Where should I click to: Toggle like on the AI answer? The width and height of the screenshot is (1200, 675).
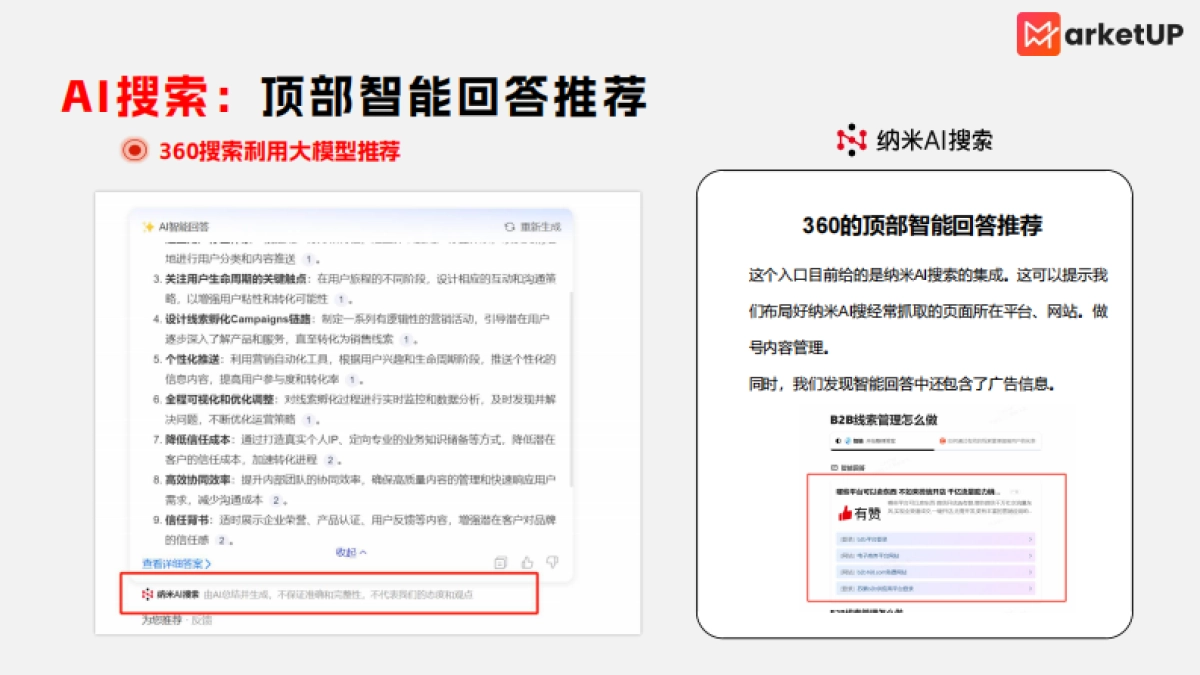(527, 560)
